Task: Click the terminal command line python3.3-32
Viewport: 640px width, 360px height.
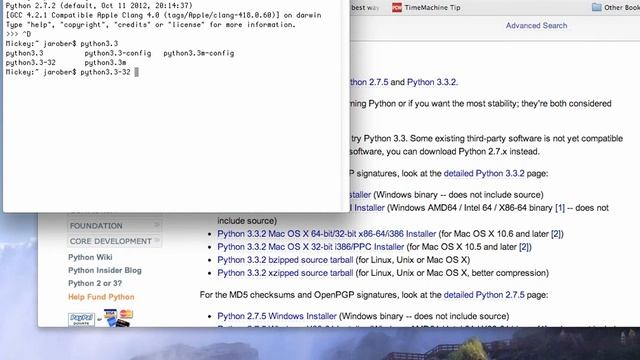Action: click(x=105, y=72)
